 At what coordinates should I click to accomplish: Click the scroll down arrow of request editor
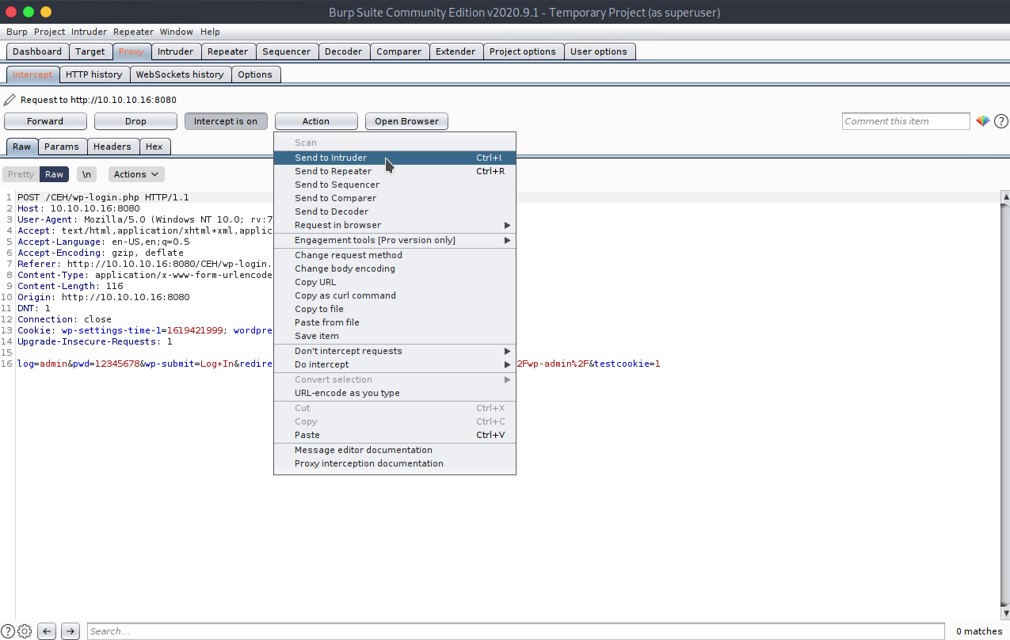[x=1004, y=612]
